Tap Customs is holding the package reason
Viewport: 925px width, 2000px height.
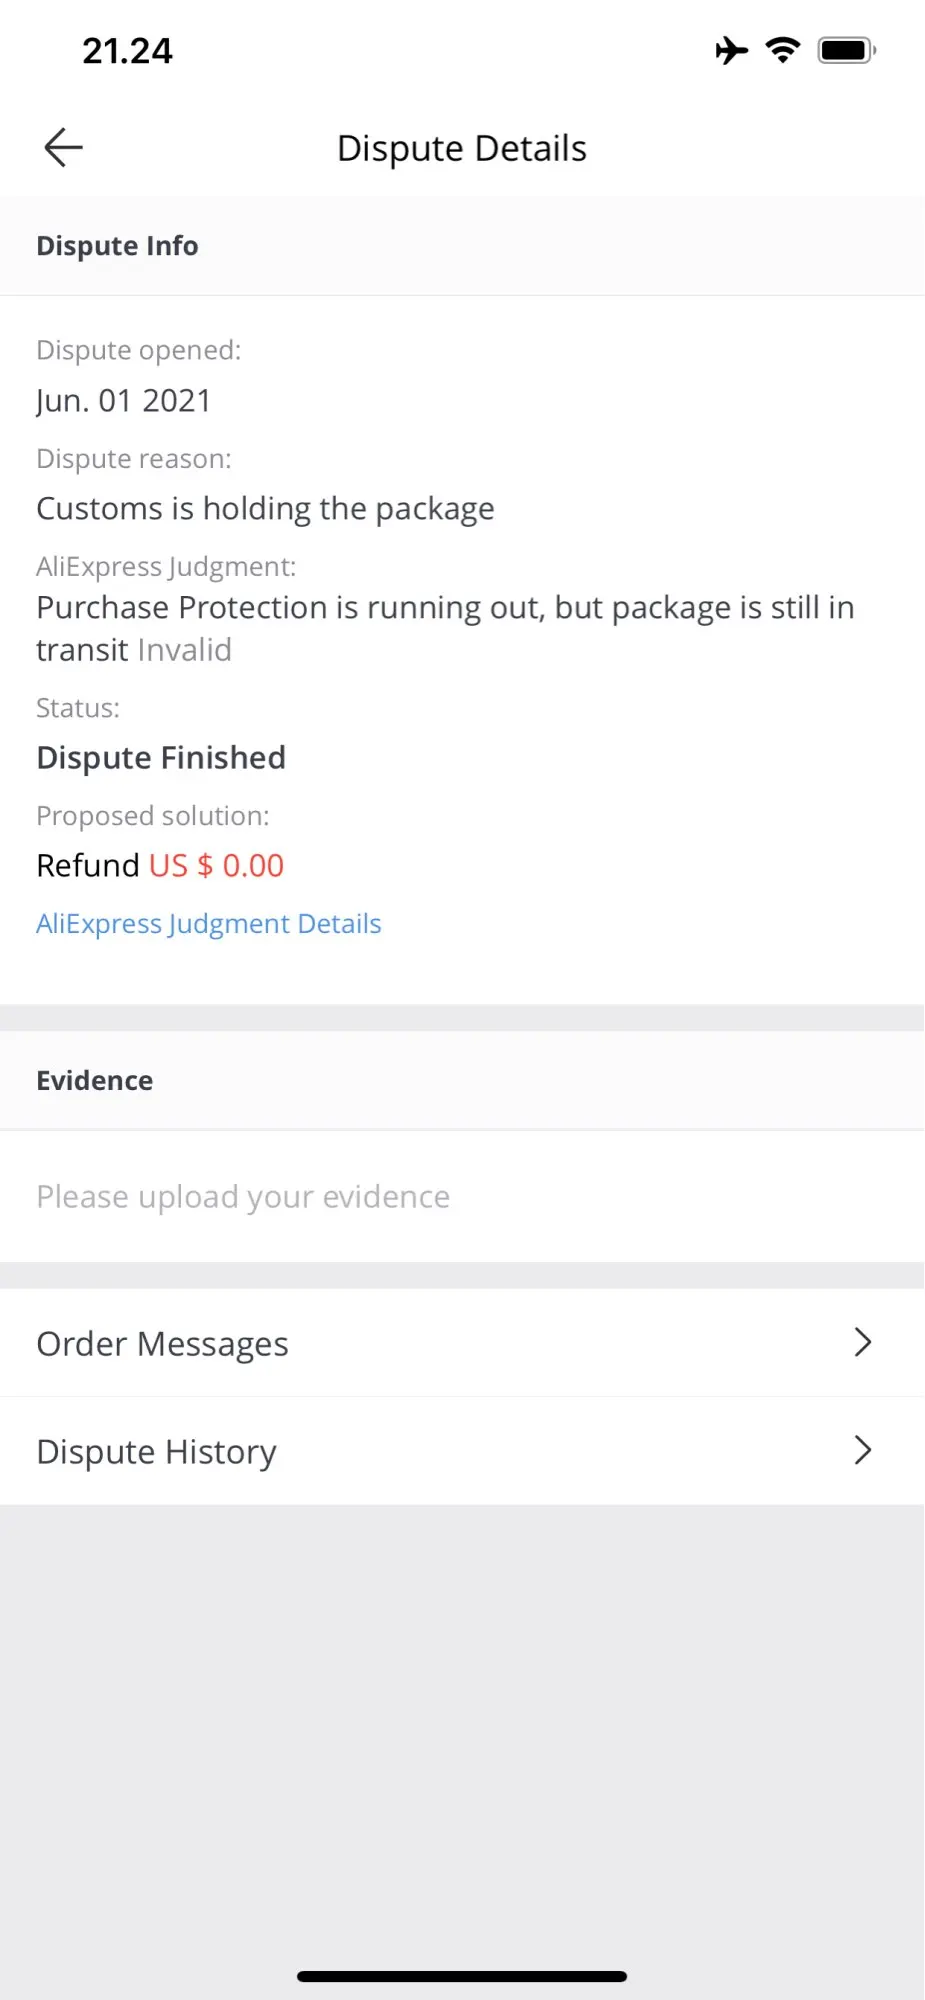(x=265, y=509)
